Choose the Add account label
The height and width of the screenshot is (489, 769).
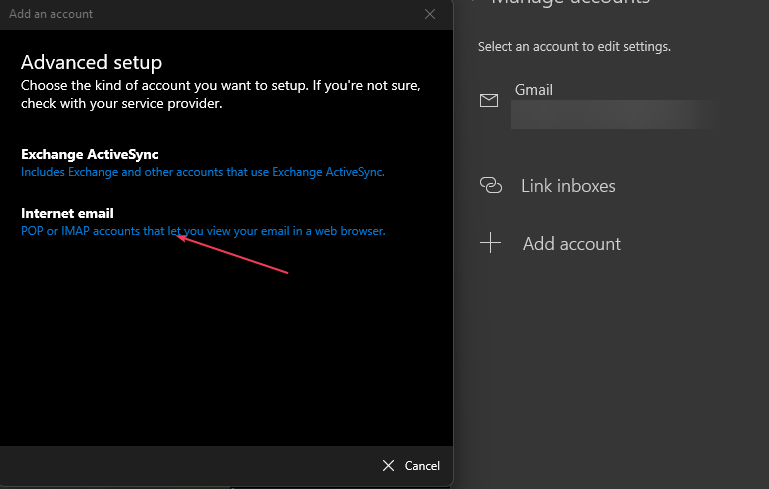pyautogui.click(x=571, y=244)
